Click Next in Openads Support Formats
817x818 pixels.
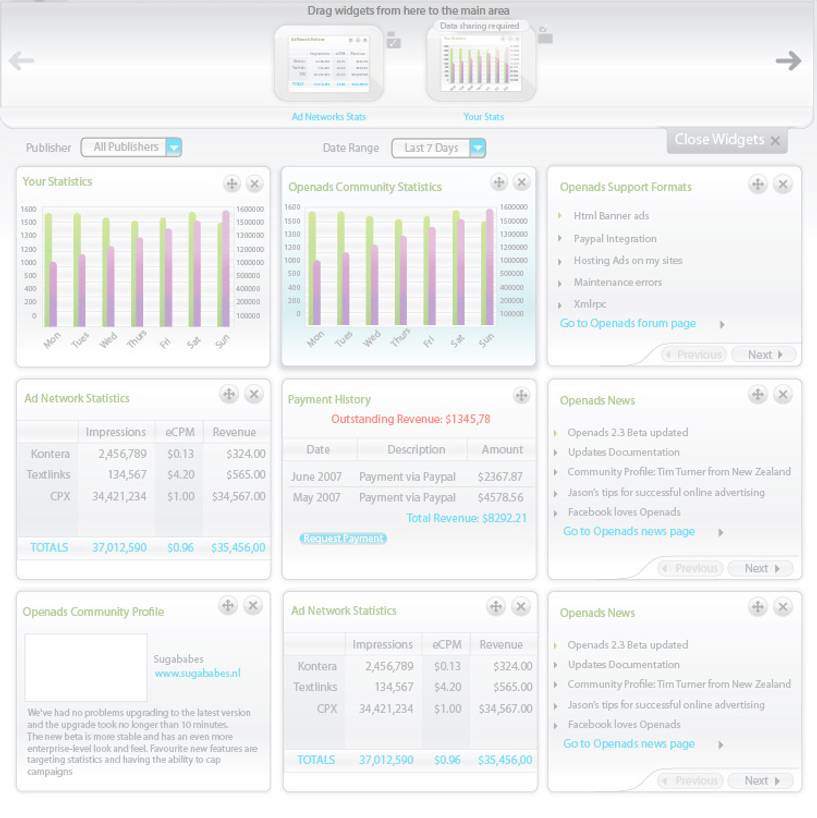[764, 355]
